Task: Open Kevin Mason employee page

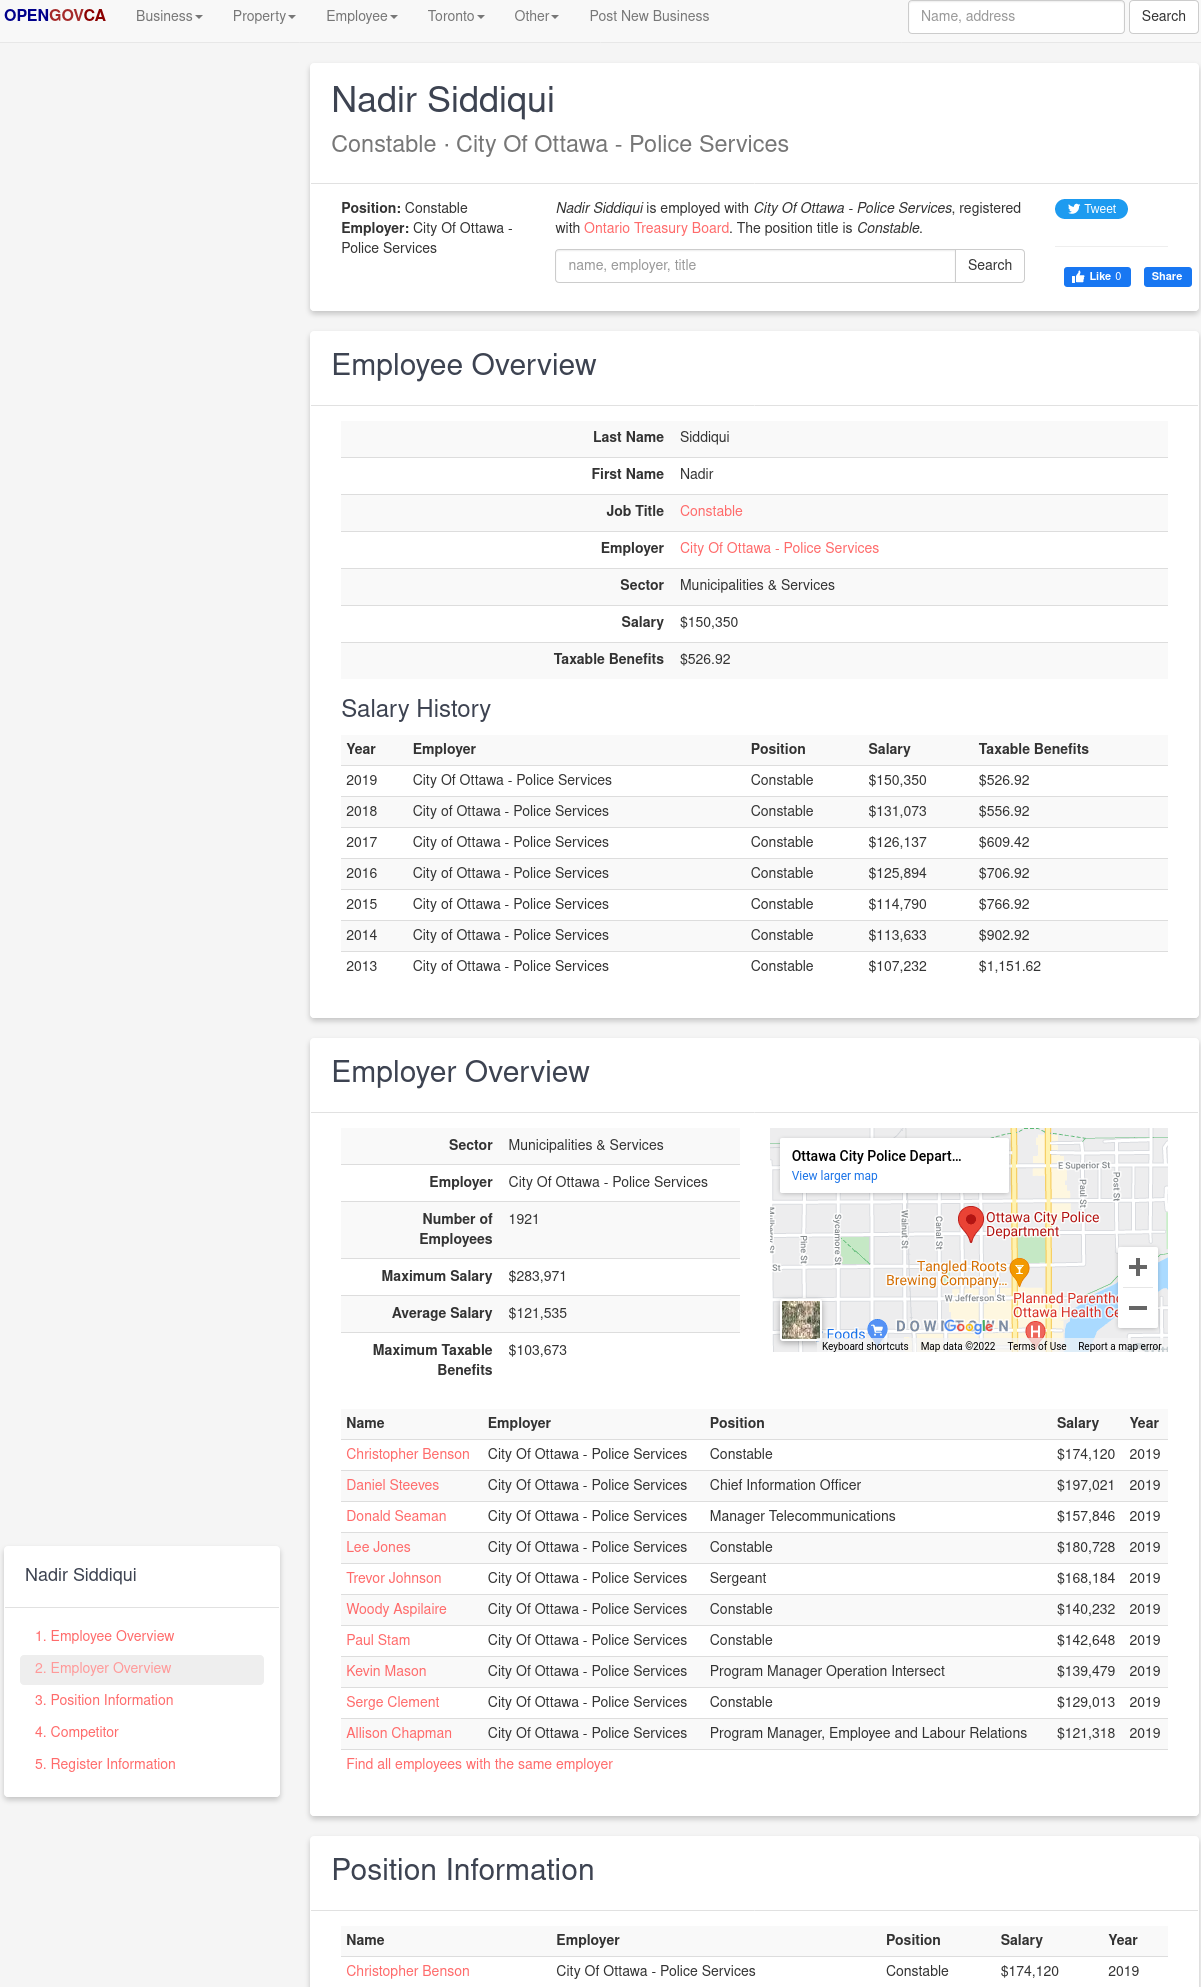Action: coord(386,1671)
